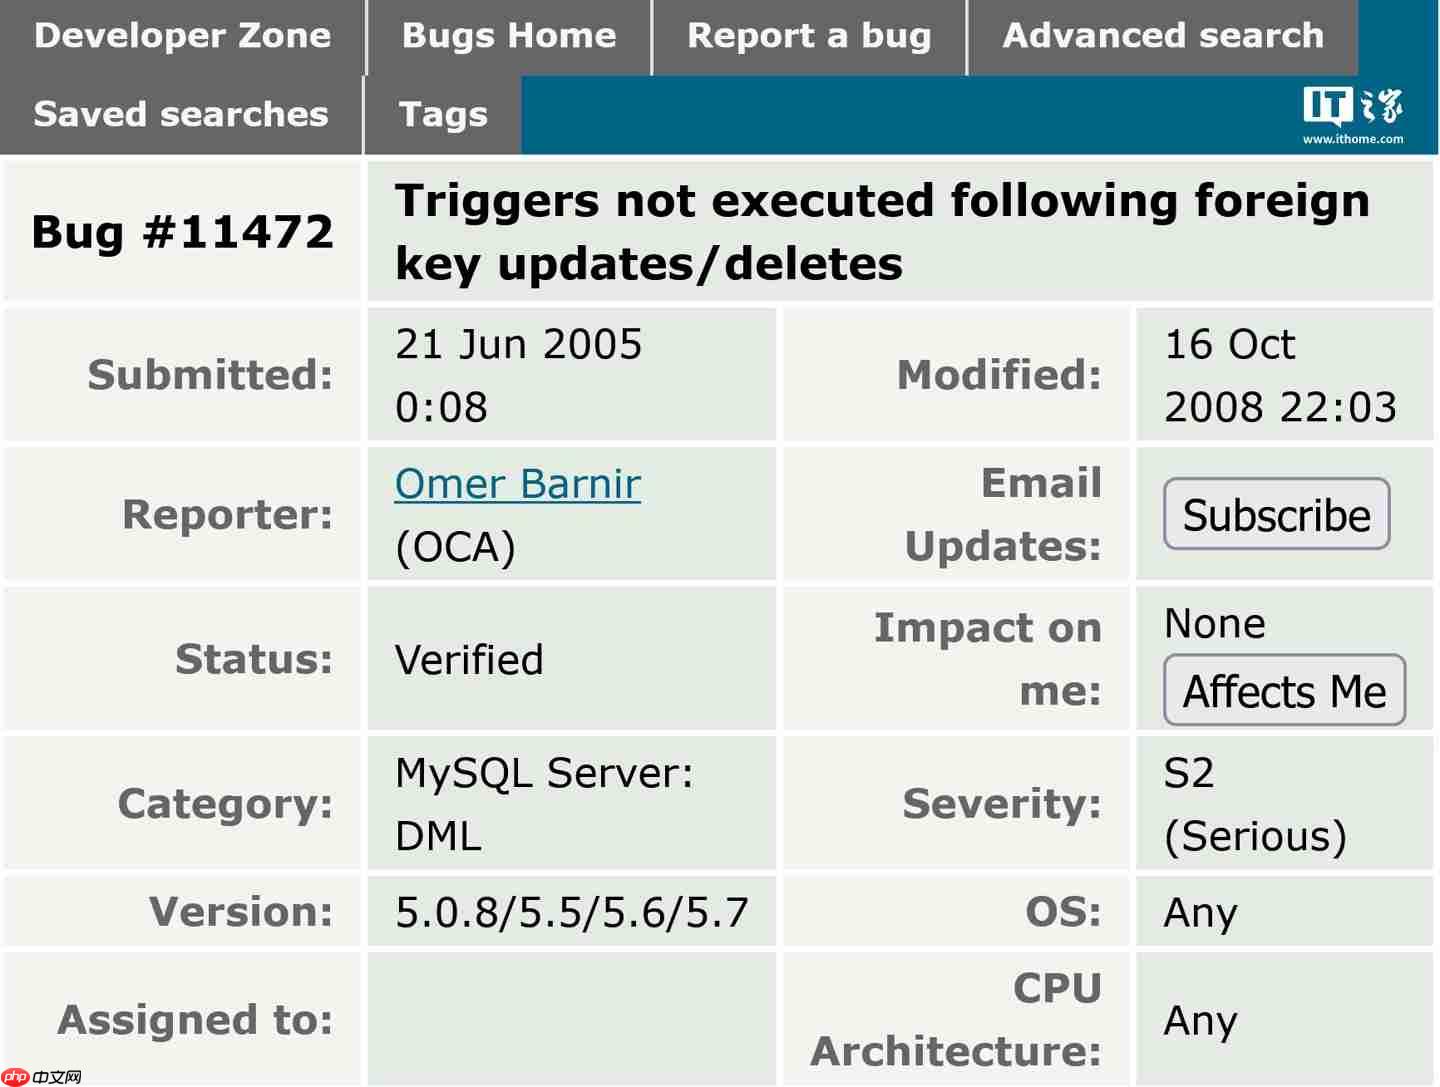Select the Status field showing Verified
The image size is (1440, 1087).
pyautogui.click(x=469, y=659)
